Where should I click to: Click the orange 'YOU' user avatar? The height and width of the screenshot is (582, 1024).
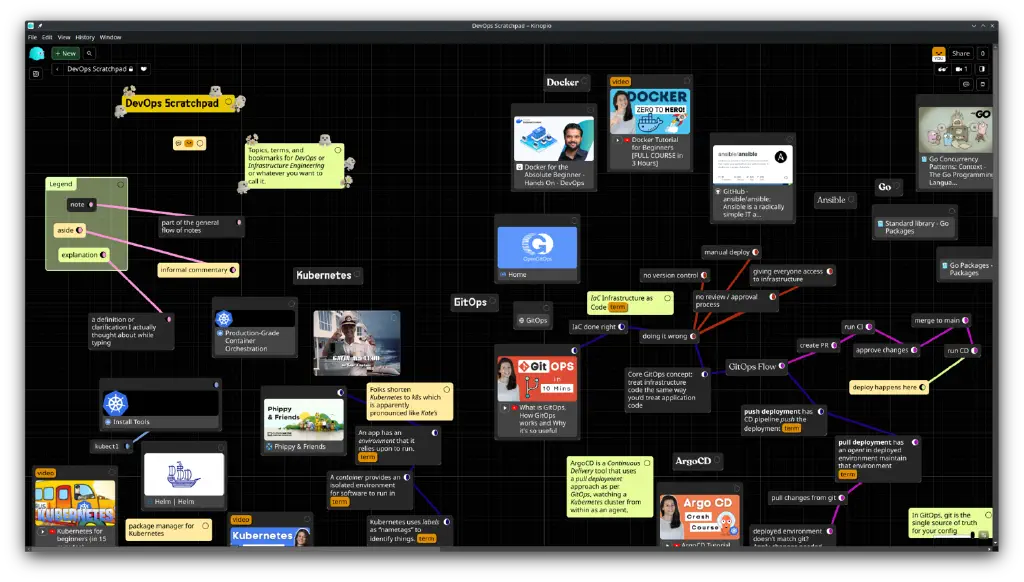tap(938, 54)
